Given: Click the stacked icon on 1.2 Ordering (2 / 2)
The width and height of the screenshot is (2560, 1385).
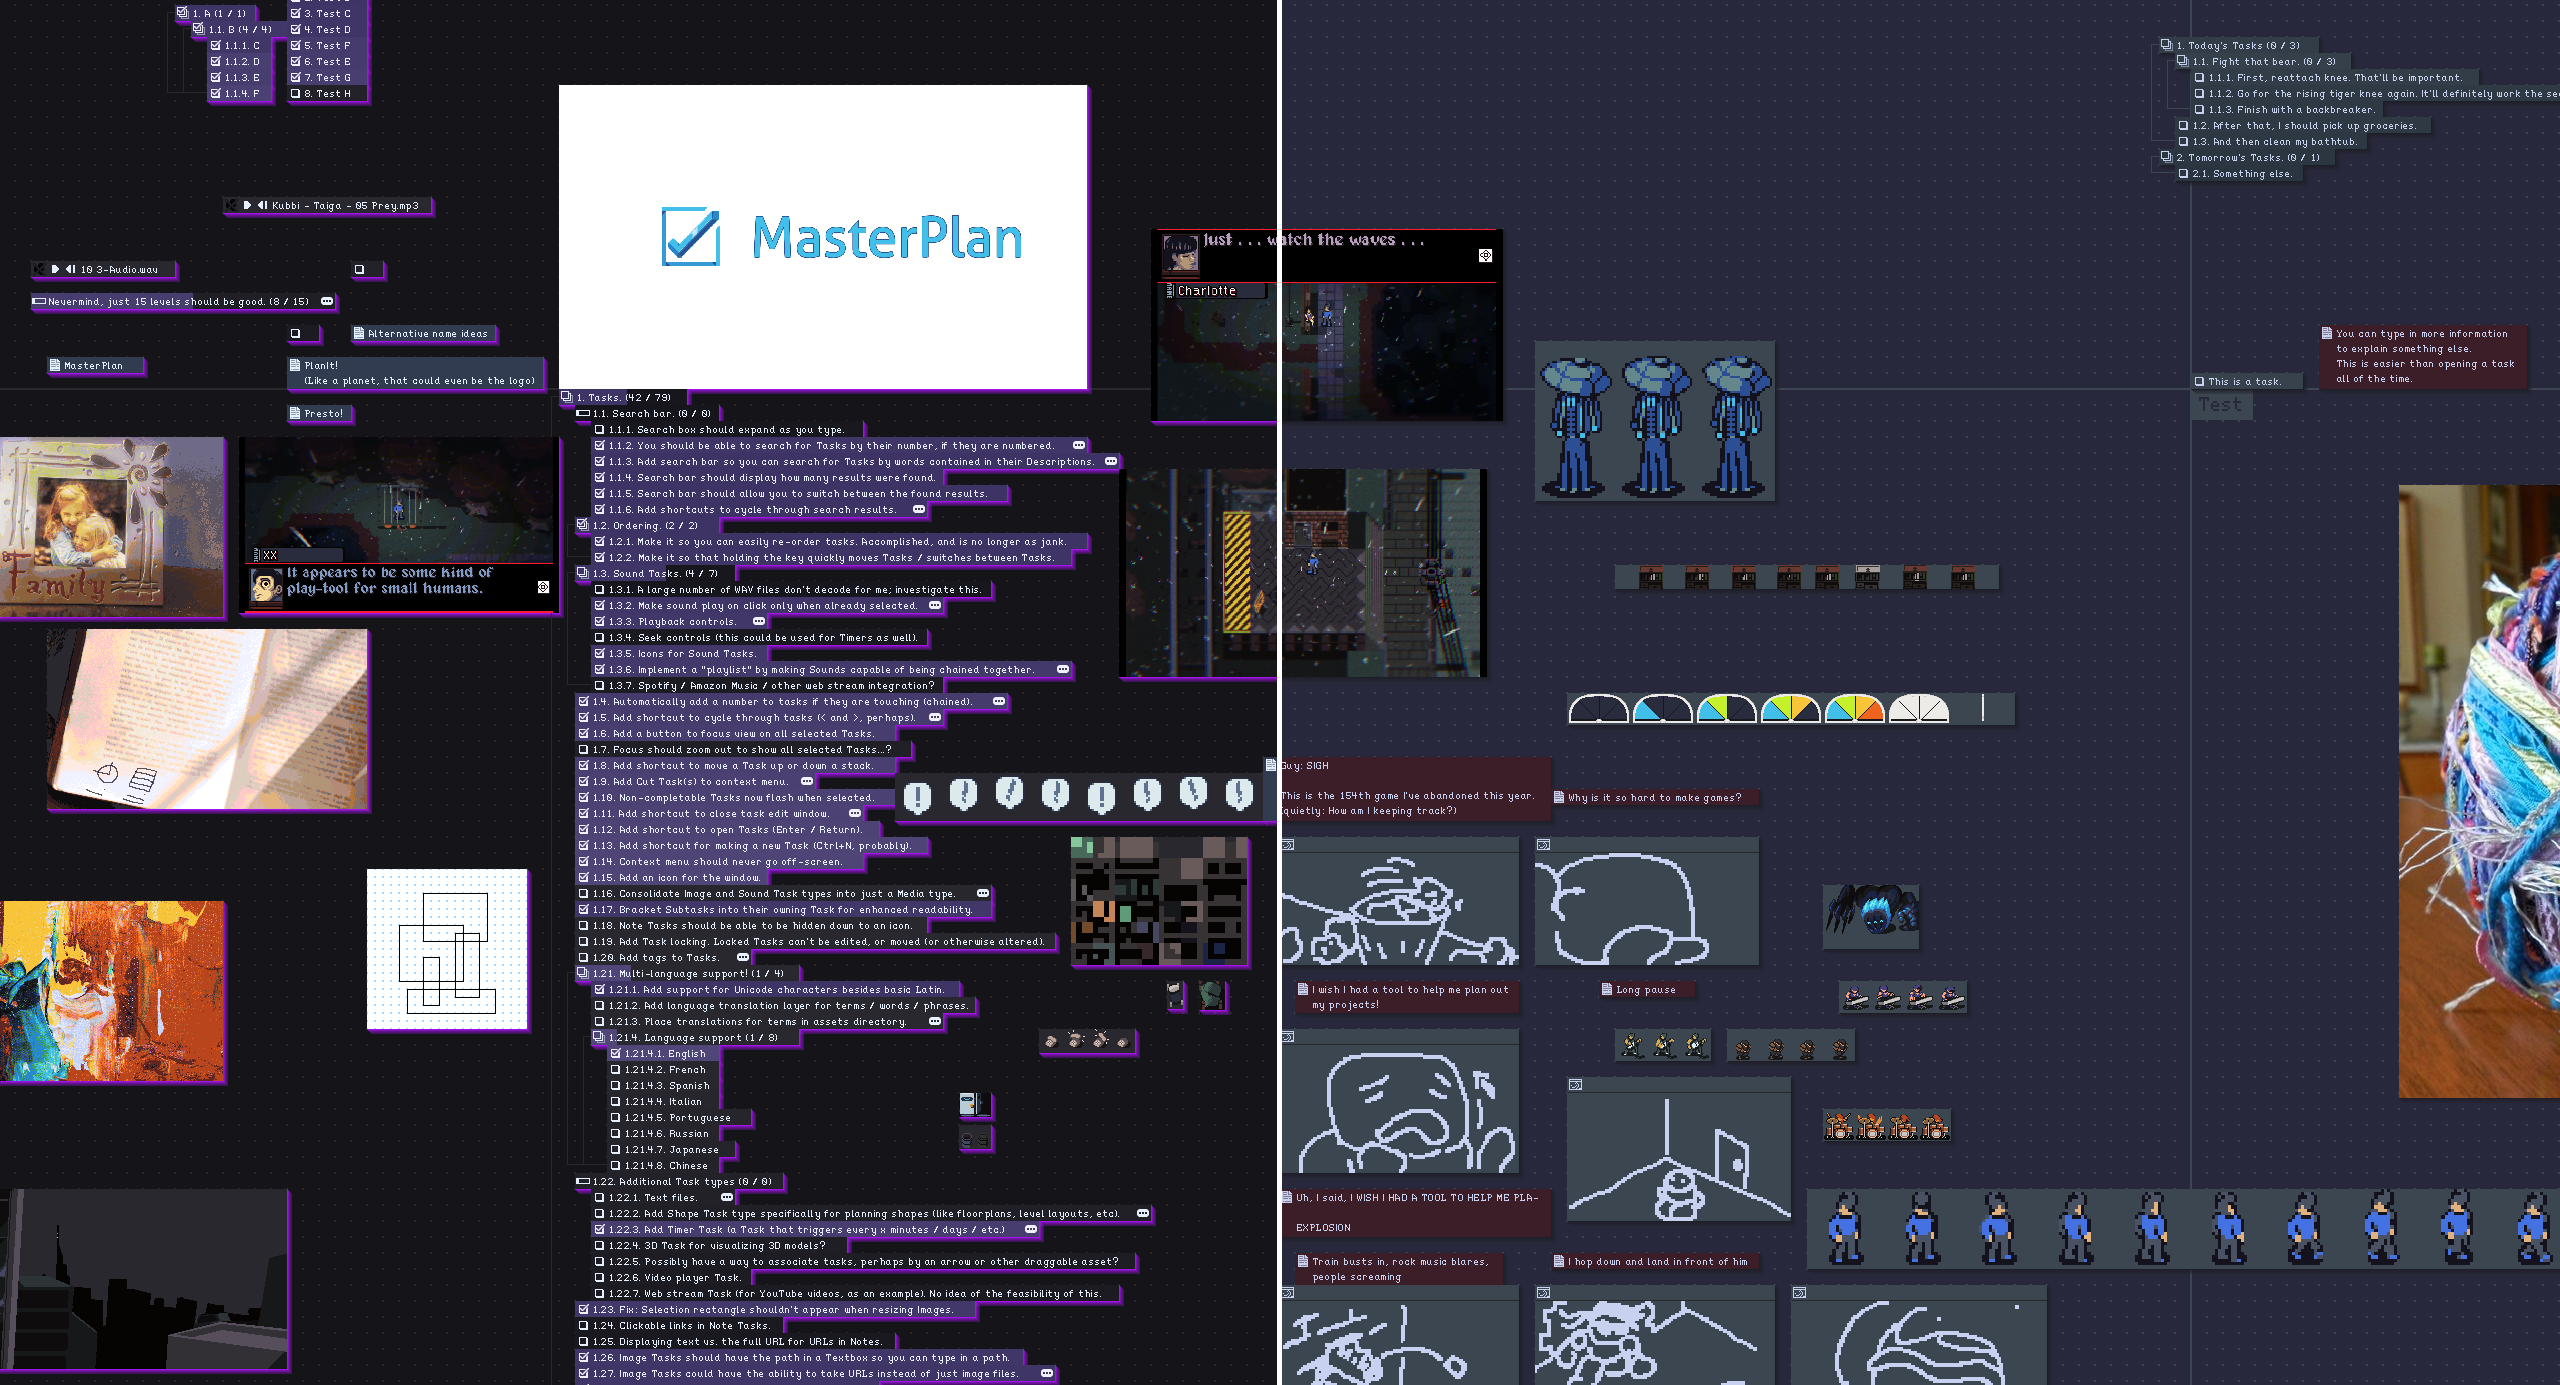Looking at the screenshot, I should pyautogui.click(x=583, y=525).
